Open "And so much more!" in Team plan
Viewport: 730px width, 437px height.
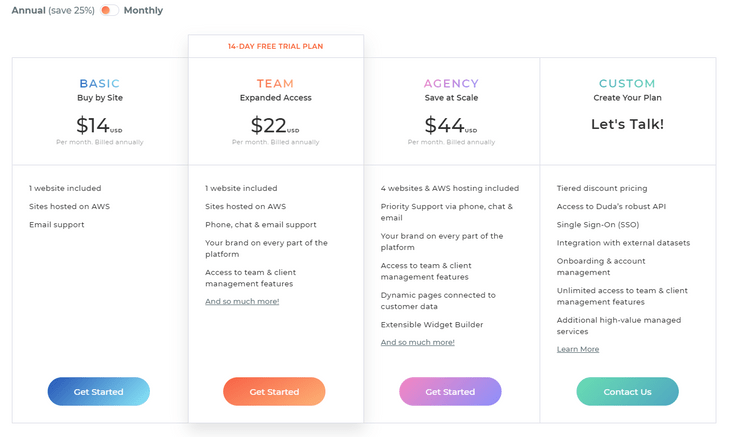pos(242,301)
